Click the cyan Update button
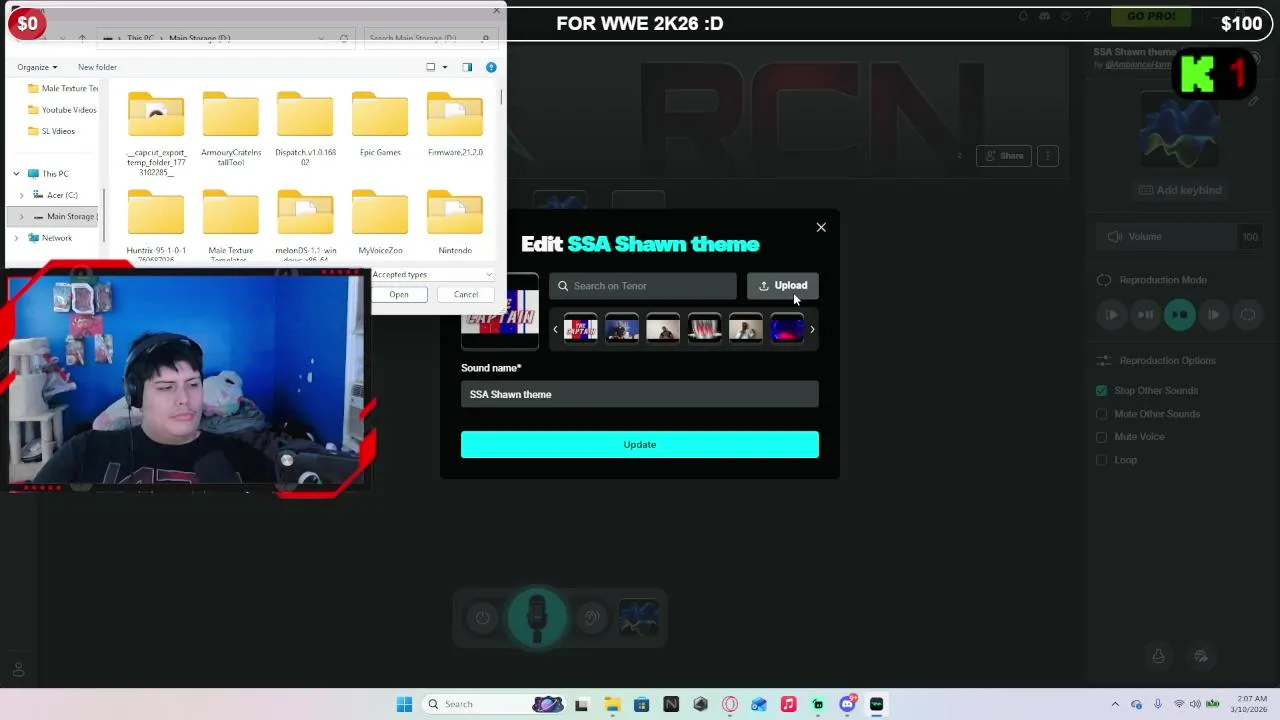The image size is (1280, 720). [640, 444]
